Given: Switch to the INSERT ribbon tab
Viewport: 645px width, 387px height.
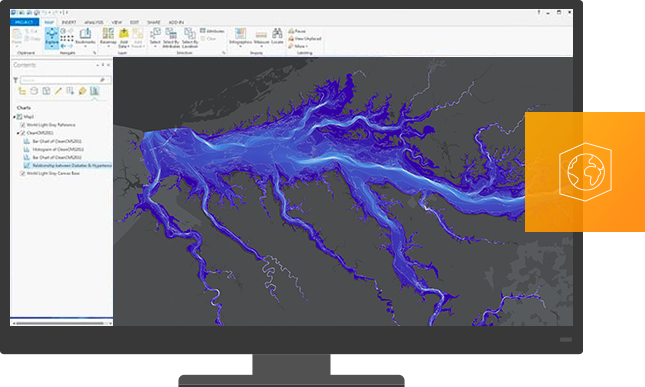Looking at the screenshot, I should pyautogui.click(x=69, y=22).
